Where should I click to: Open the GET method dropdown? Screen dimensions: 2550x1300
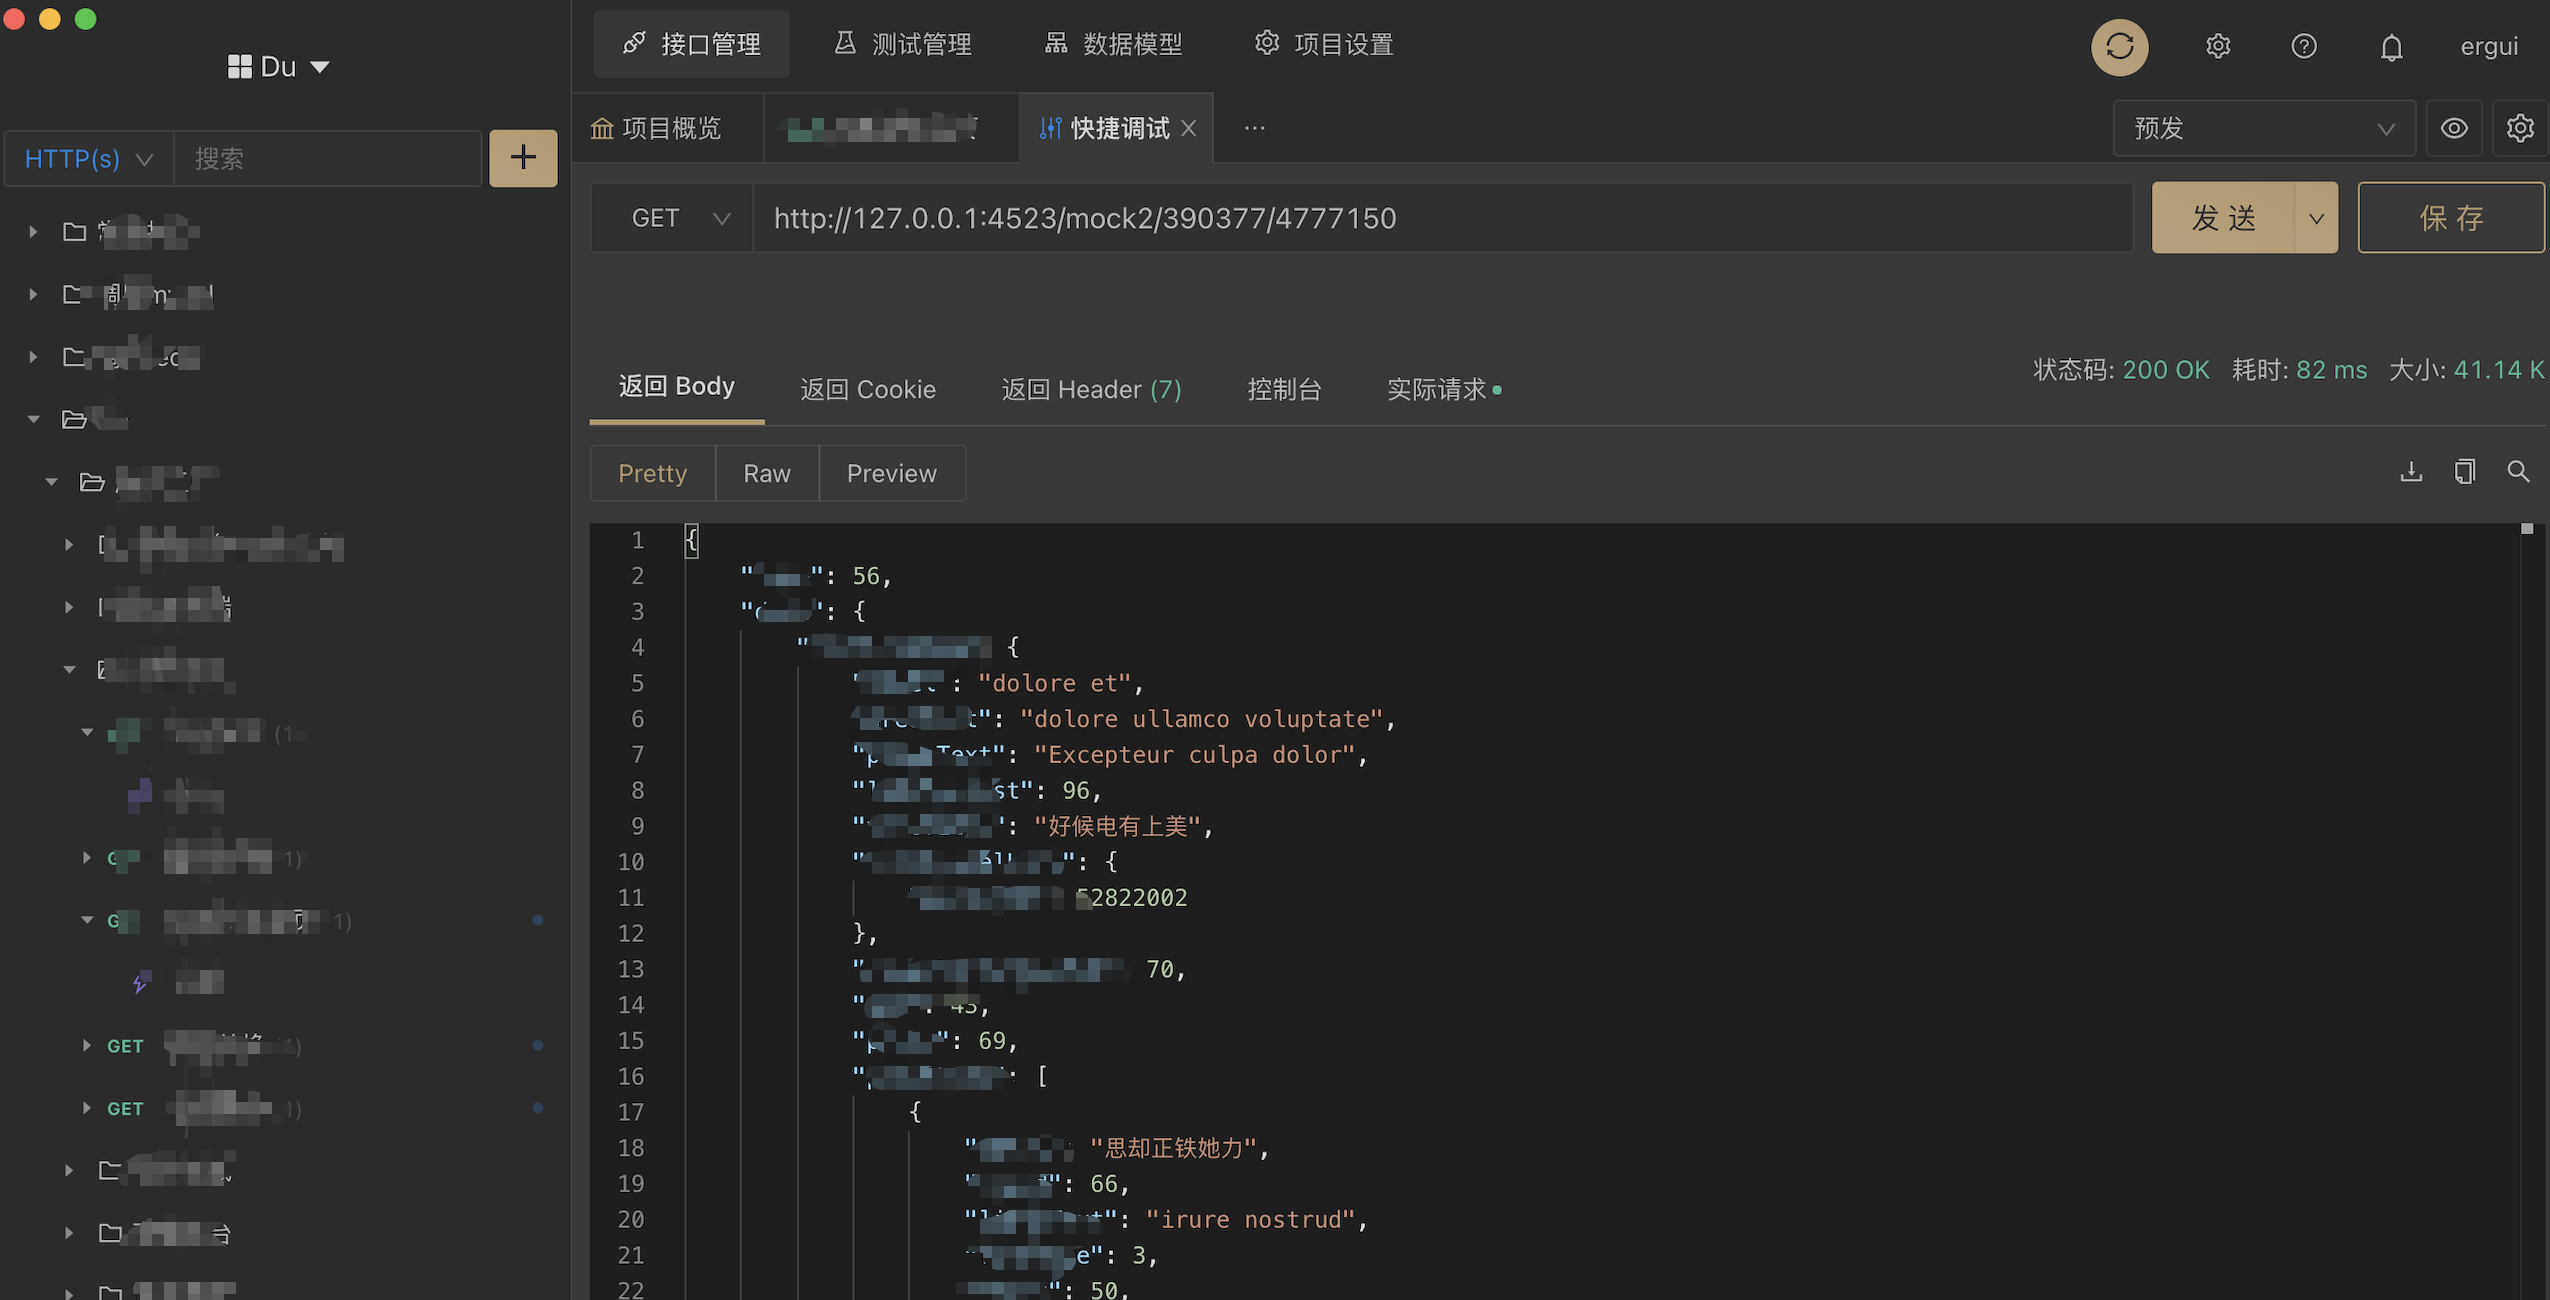click(679, 218)
